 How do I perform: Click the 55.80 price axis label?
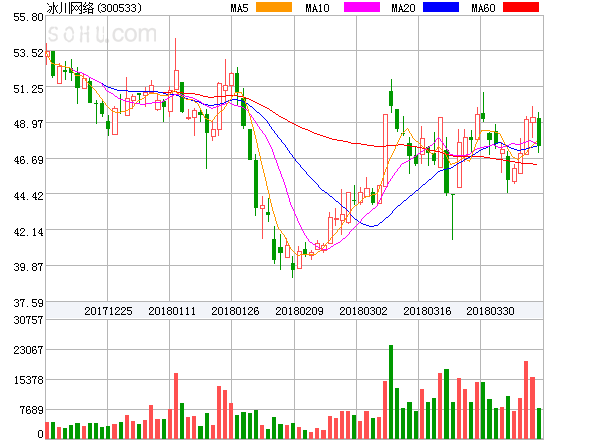(x=28, y=17)
